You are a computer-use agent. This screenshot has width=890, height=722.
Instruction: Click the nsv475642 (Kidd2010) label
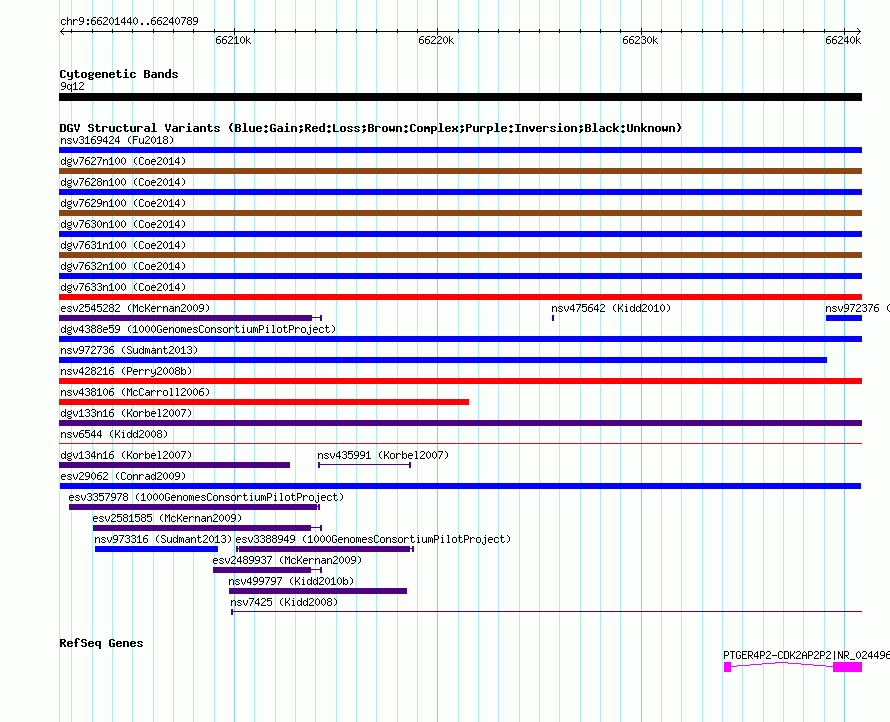[x=611, y=308]
